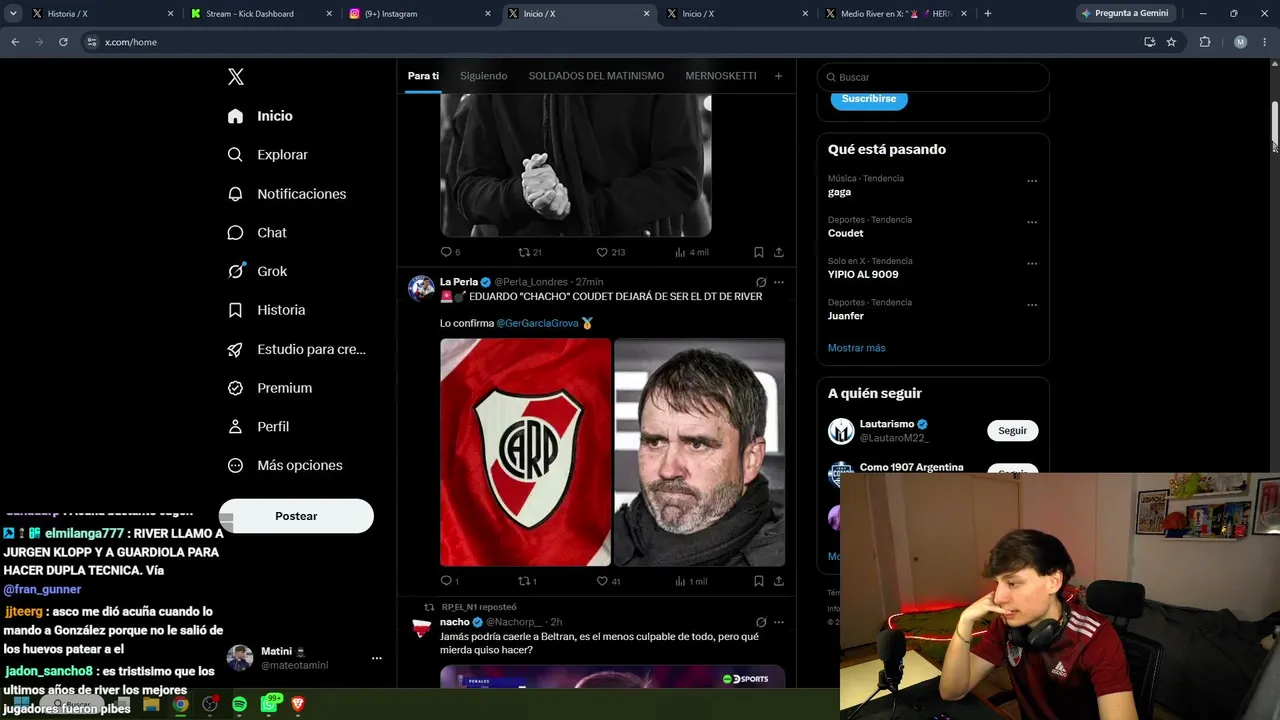Click the Suscribirse button
Screen dimensions: 1280x720
point(869,99)
